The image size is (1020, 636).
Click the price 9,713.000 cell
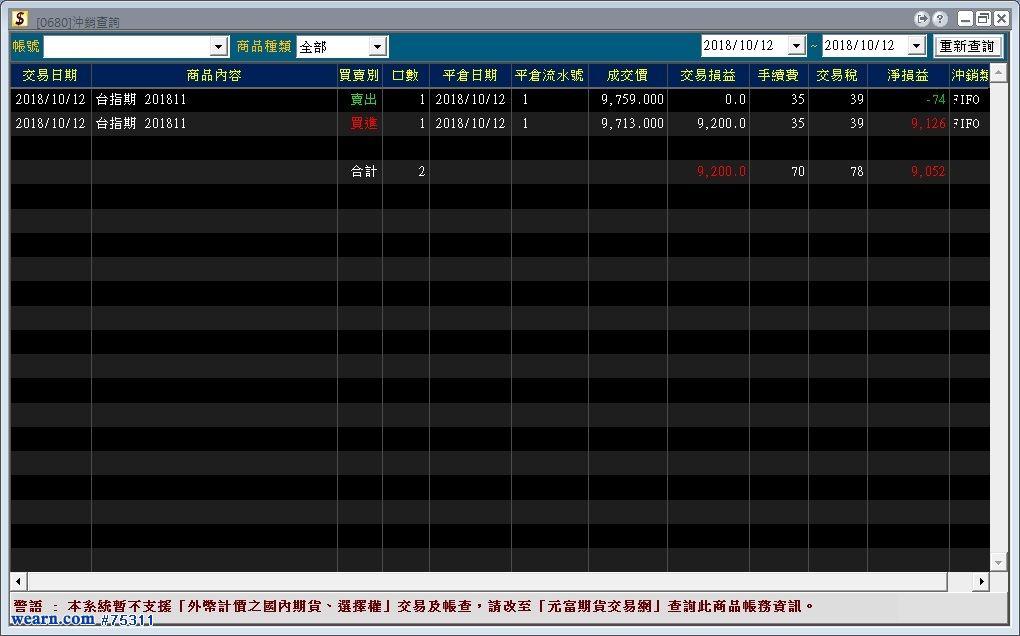point(628,124)
